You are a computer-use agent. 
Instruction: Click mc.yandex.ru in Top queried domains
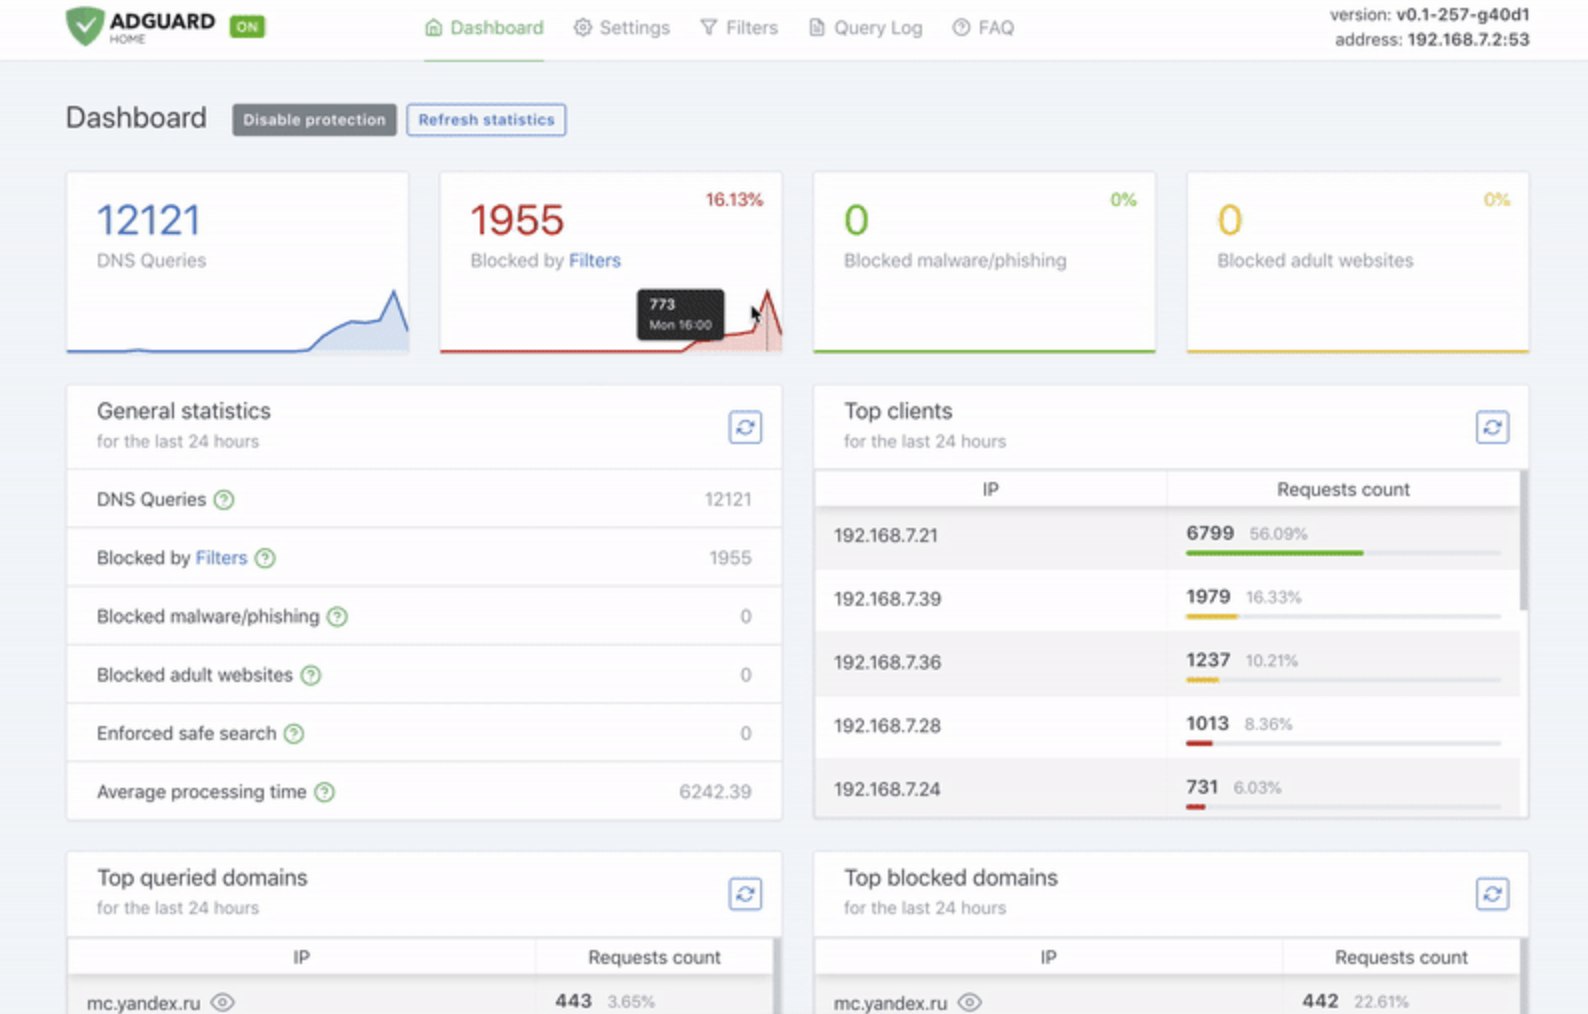click(144, 1003)
